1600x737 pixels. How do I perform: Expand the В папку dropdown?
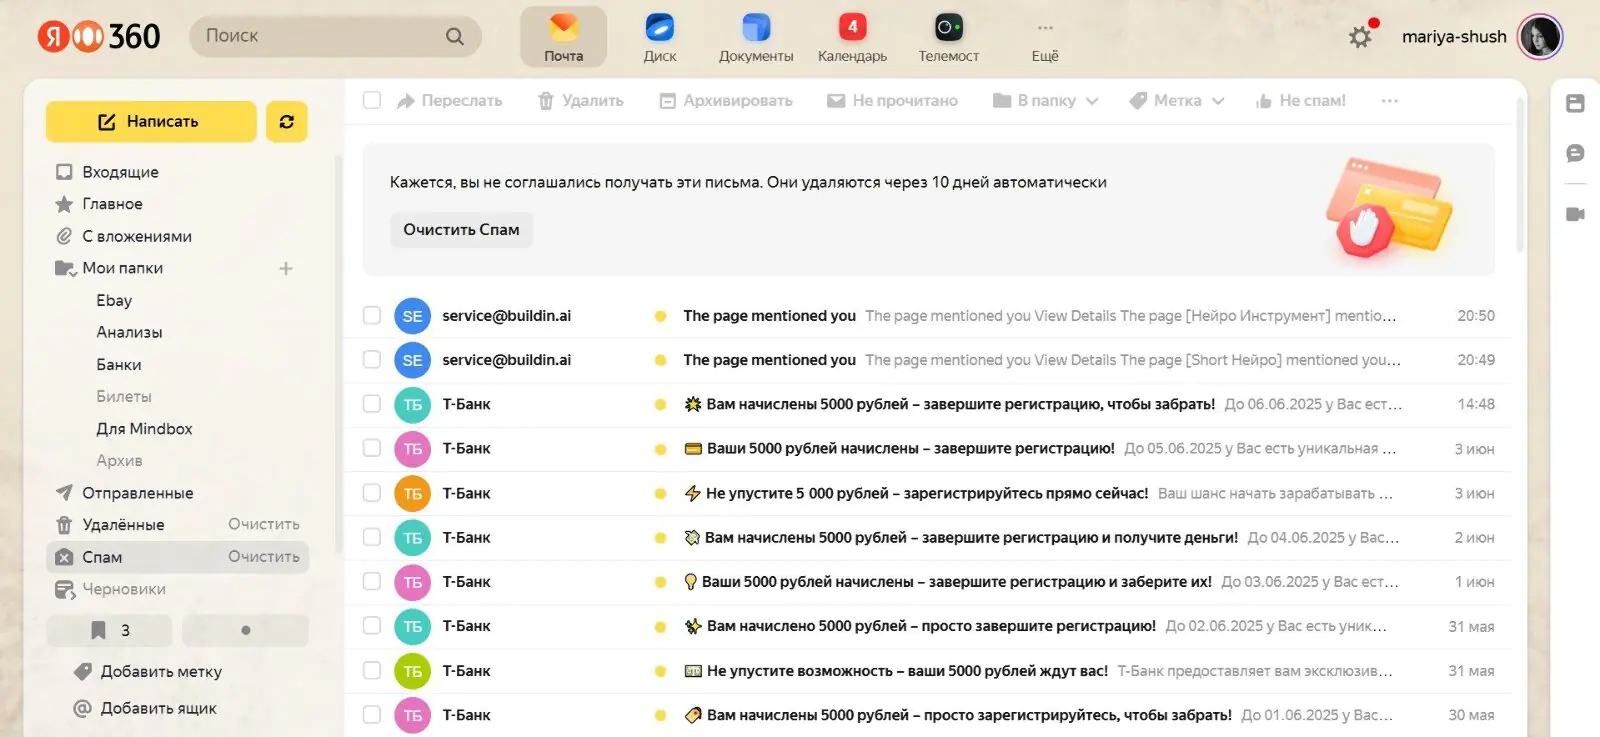[1046, 100]
